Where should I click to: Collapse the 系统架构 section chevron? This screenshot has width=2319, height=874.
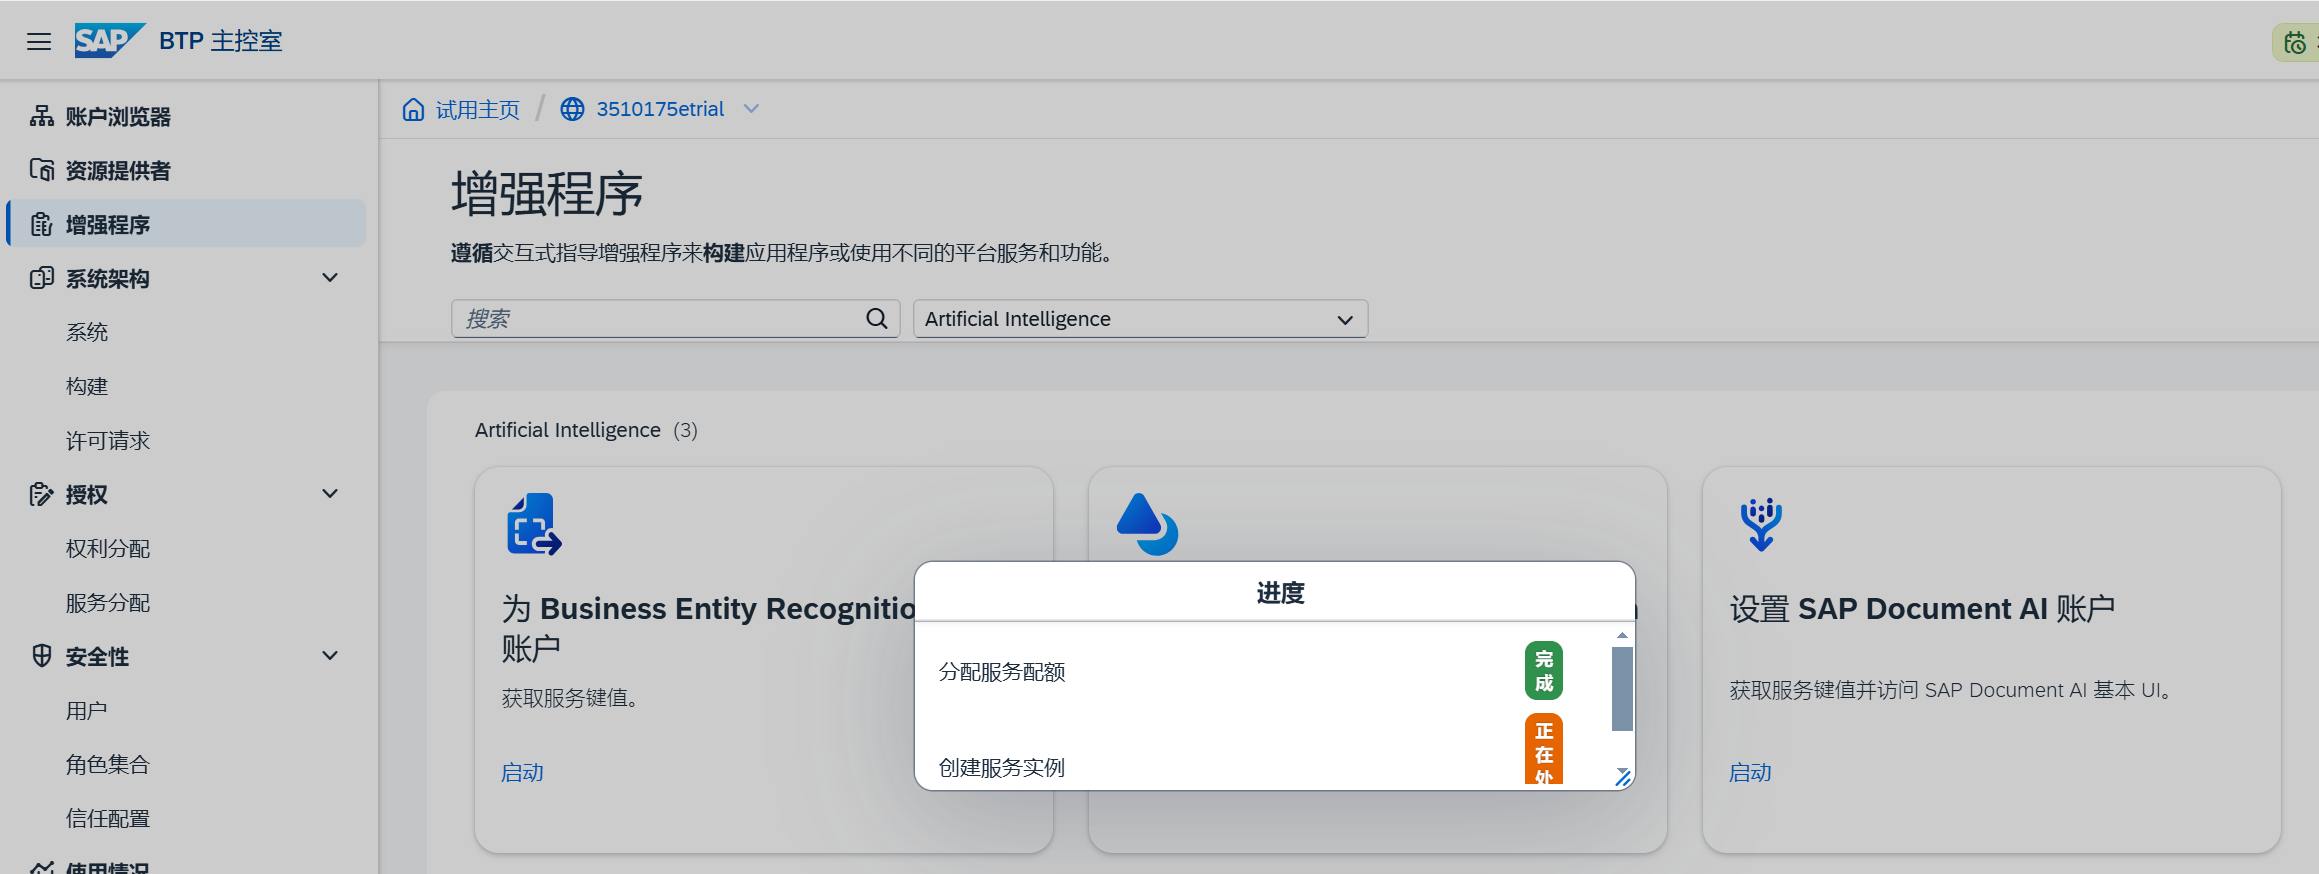coord(330,278)
